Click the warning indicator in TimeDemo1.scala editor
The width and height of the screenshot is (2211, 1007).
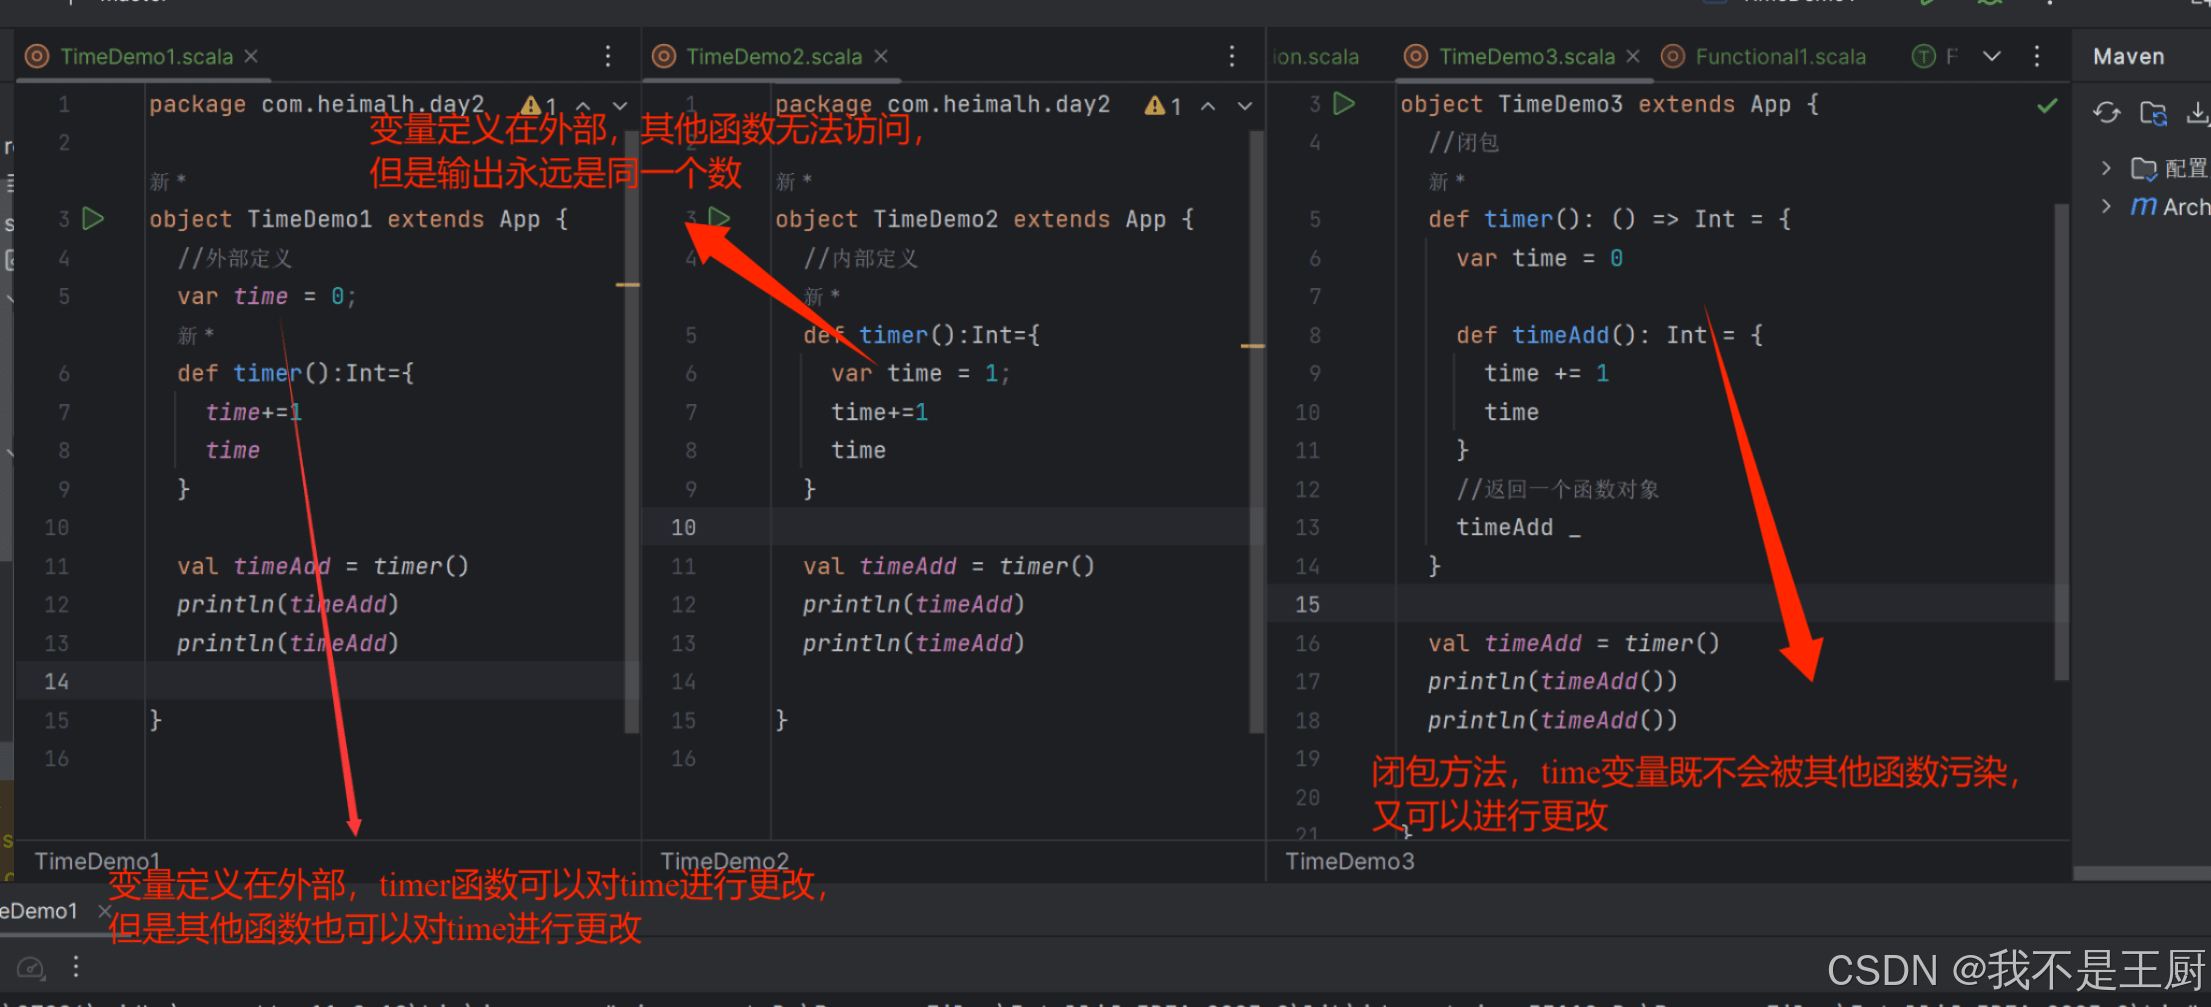[540, 105]
